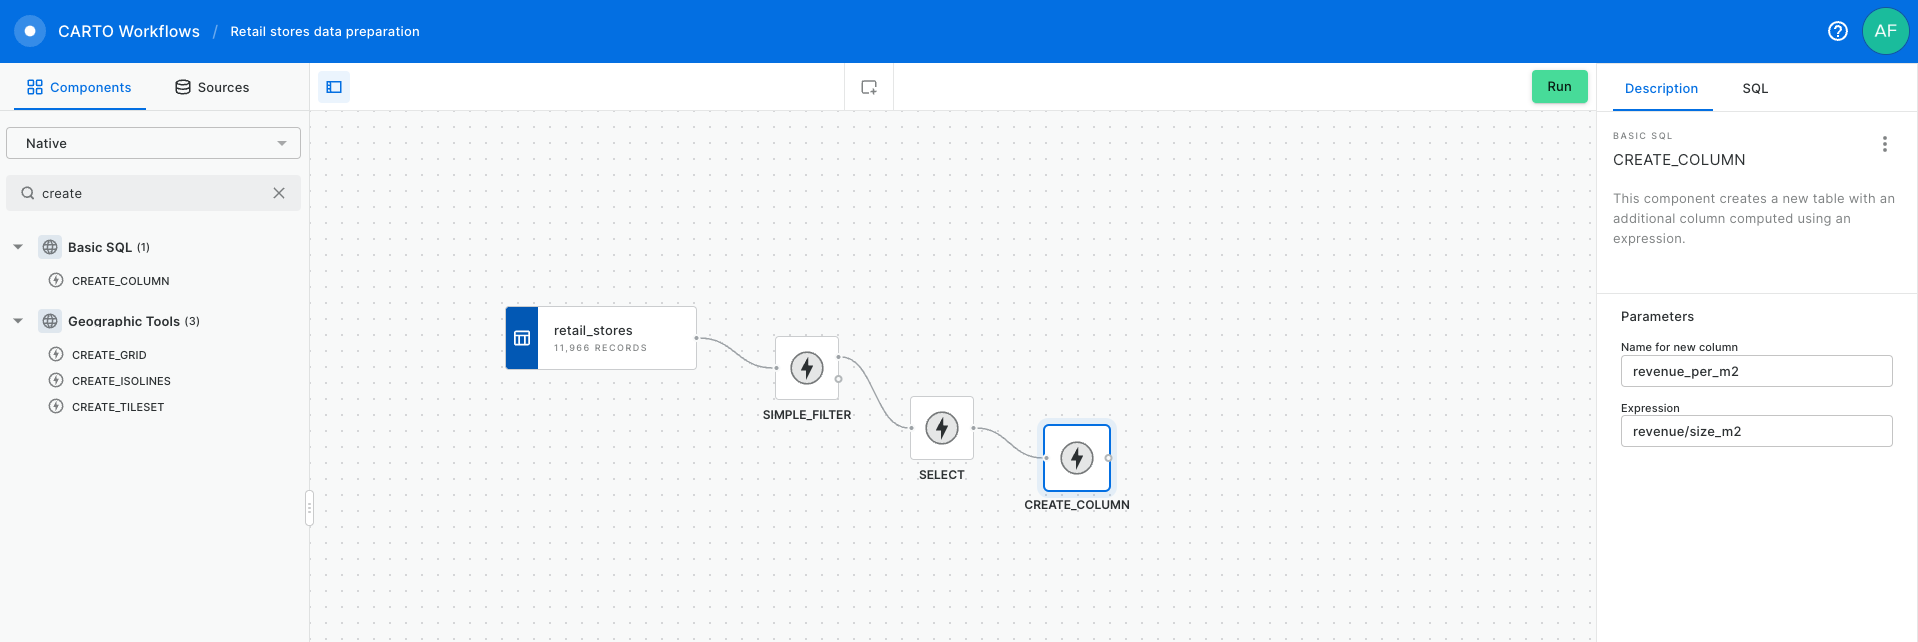Viewport: 1918px width, 642px height.
Task: Select the retail_stores source table node
Action: [601, 338]
